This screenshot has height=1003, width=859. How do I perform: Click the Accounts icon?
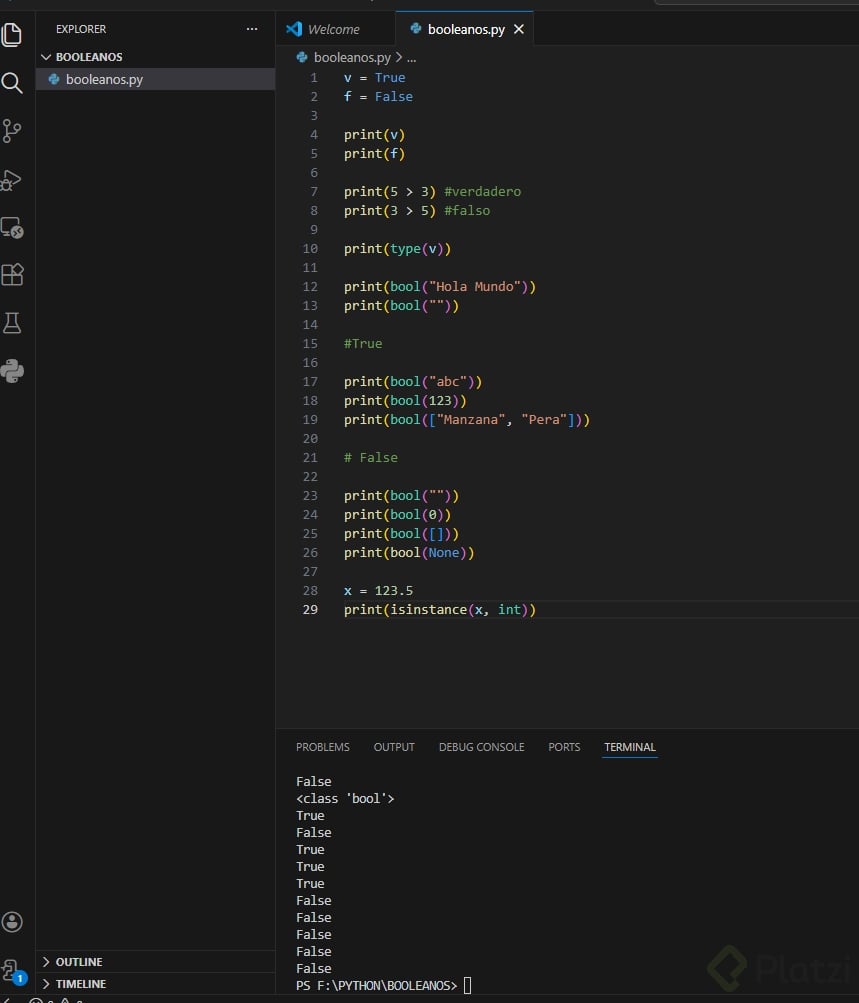tap(12, 922)
